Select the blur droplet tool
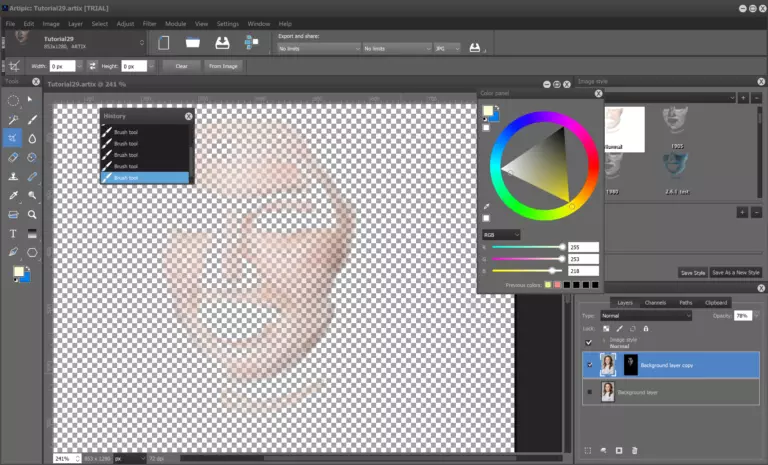 click(32, 139)
